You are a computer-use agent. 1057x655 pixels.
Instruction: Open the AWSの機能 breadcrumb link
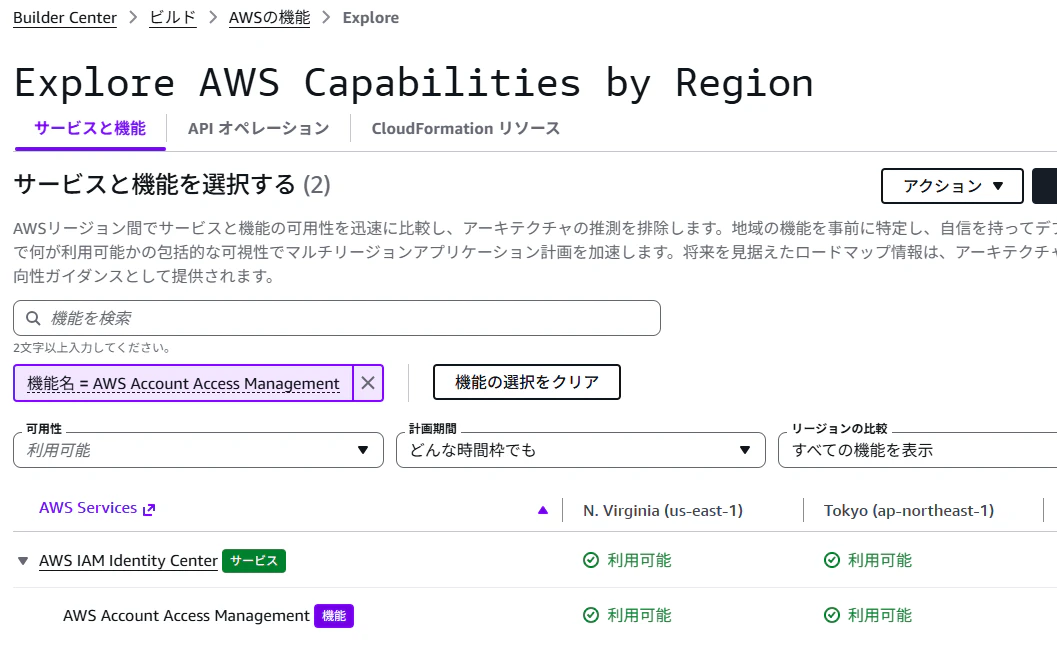[269, 18]
